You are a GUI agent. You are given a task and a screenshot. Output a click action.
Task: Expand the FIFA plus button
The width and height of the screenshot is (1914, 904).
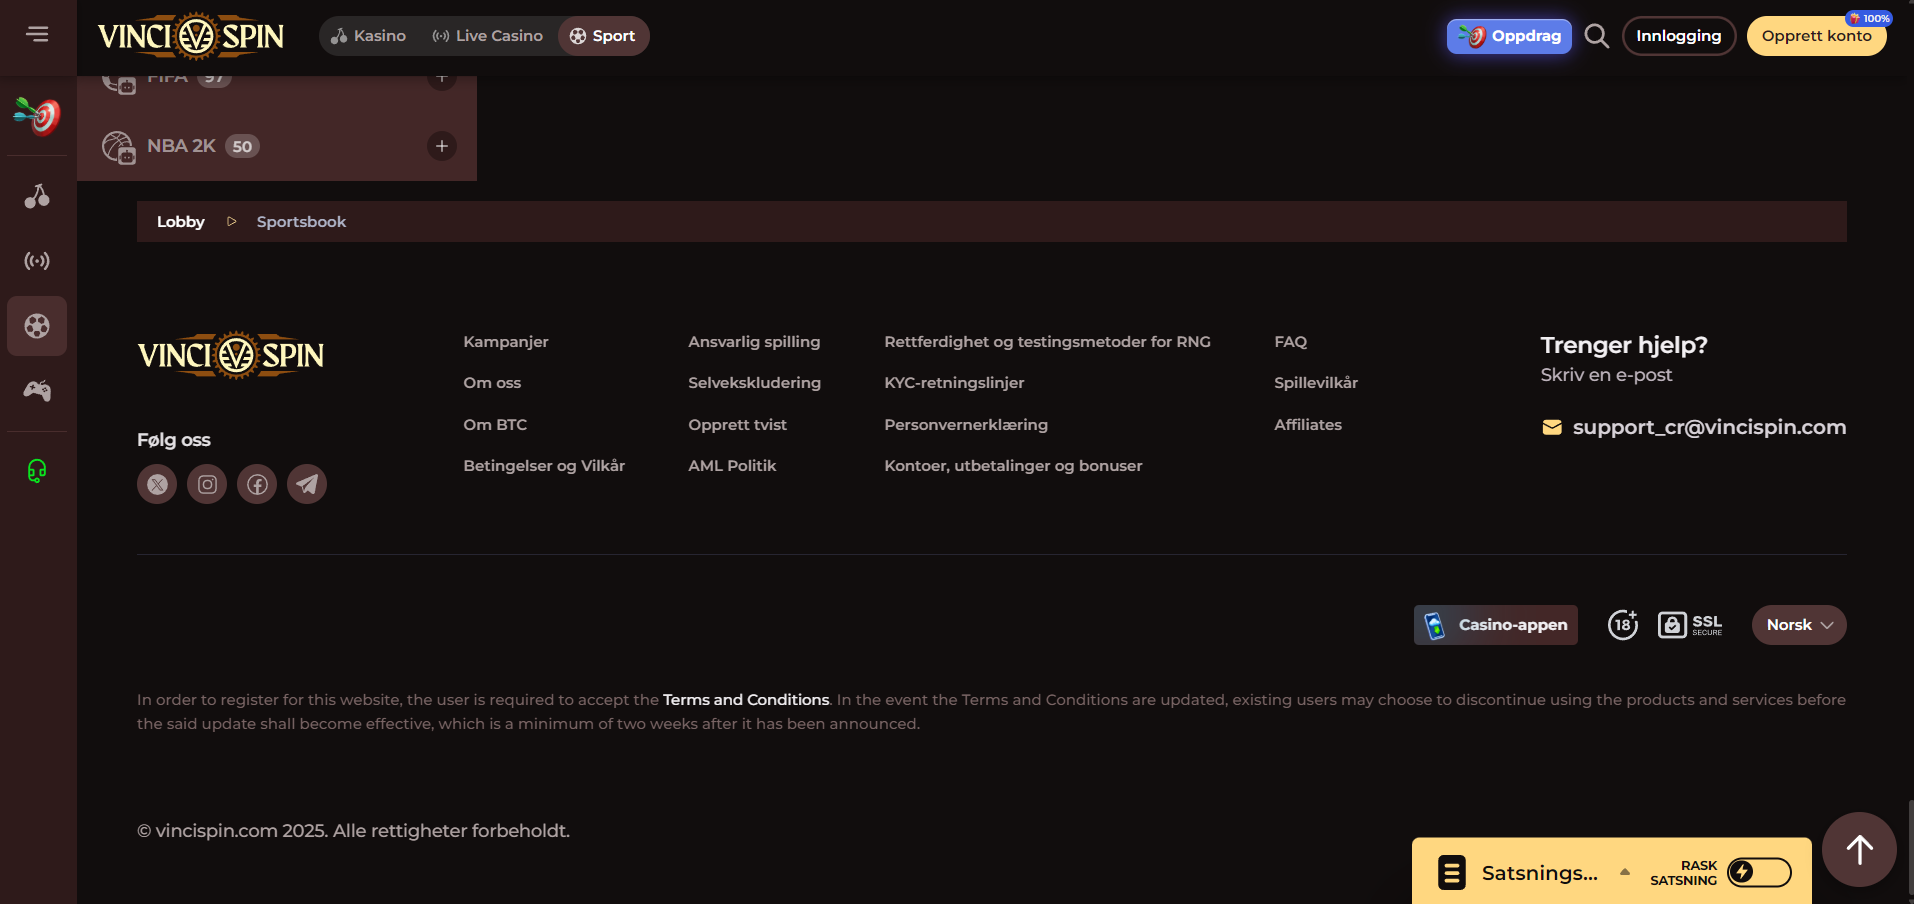click(442, 79)
